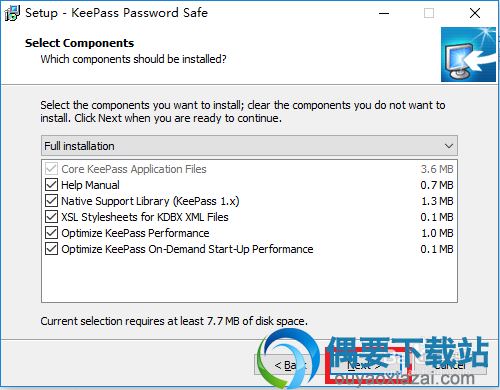
Task: Click the setup installer icon in title bar
Action: [12, 13]
